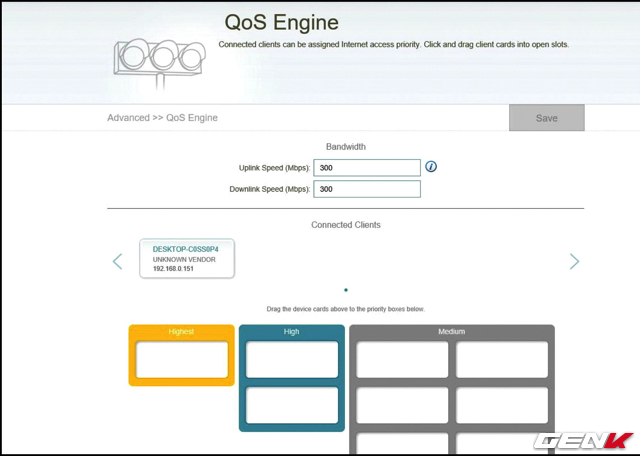Go to Advanced in the breadcrumb
This screenshot has width=640, height=456.
pyautogui.click(x=128, y=118)
